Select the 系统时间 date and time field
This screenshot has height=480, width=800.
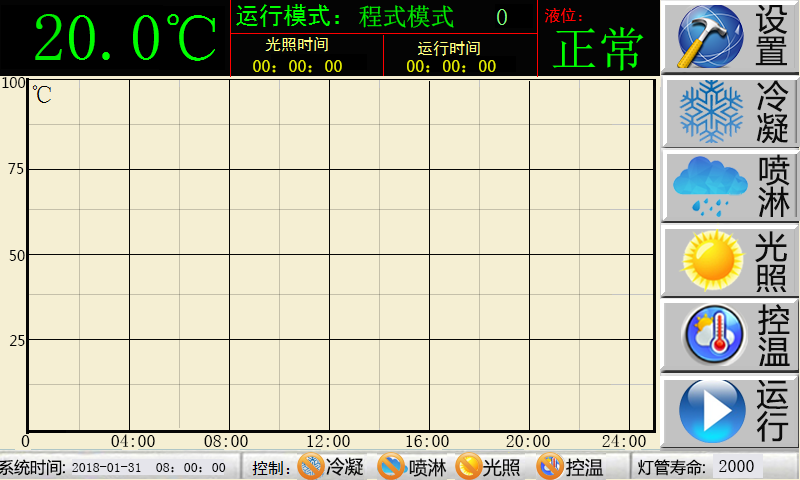[x=148, y=467]
